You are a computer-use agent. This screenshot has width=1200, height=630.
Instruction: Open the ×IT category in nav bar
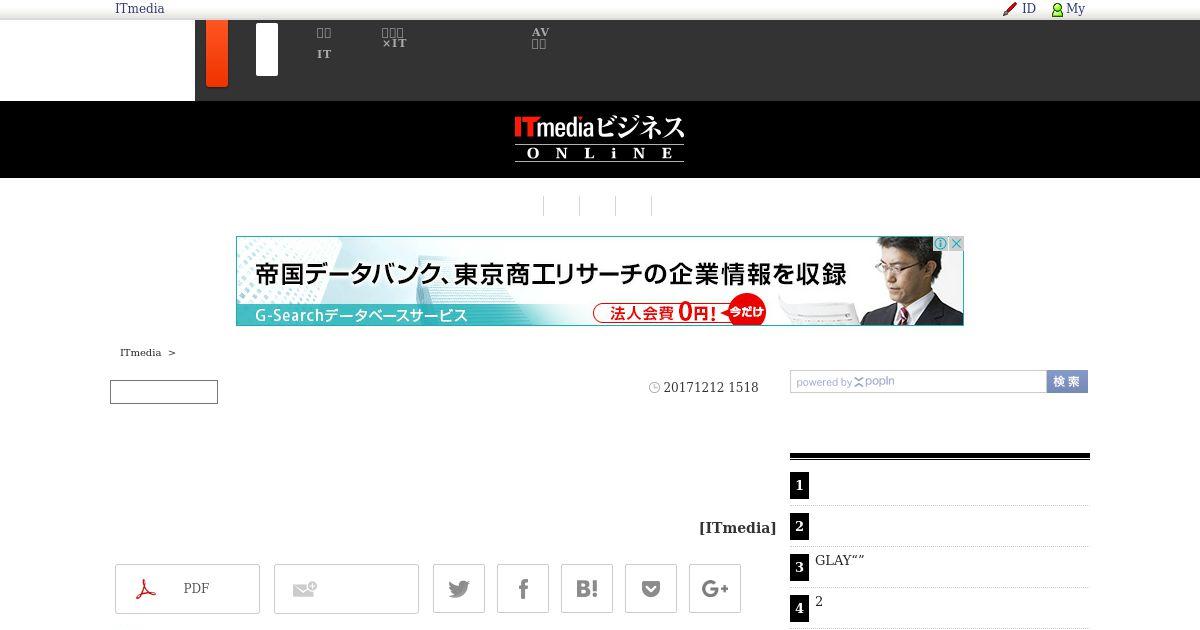394,38
